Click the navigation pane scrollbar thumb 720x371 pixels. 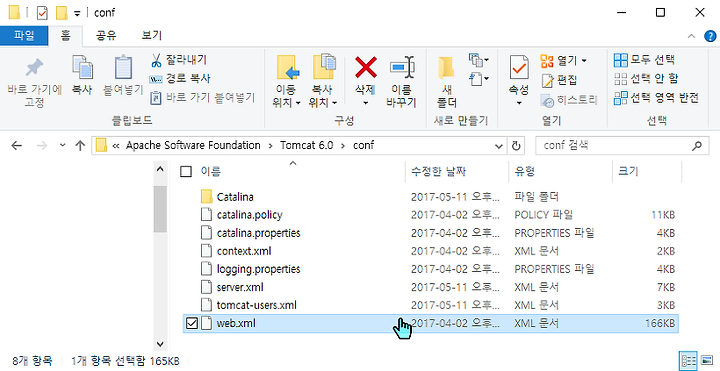160,209
